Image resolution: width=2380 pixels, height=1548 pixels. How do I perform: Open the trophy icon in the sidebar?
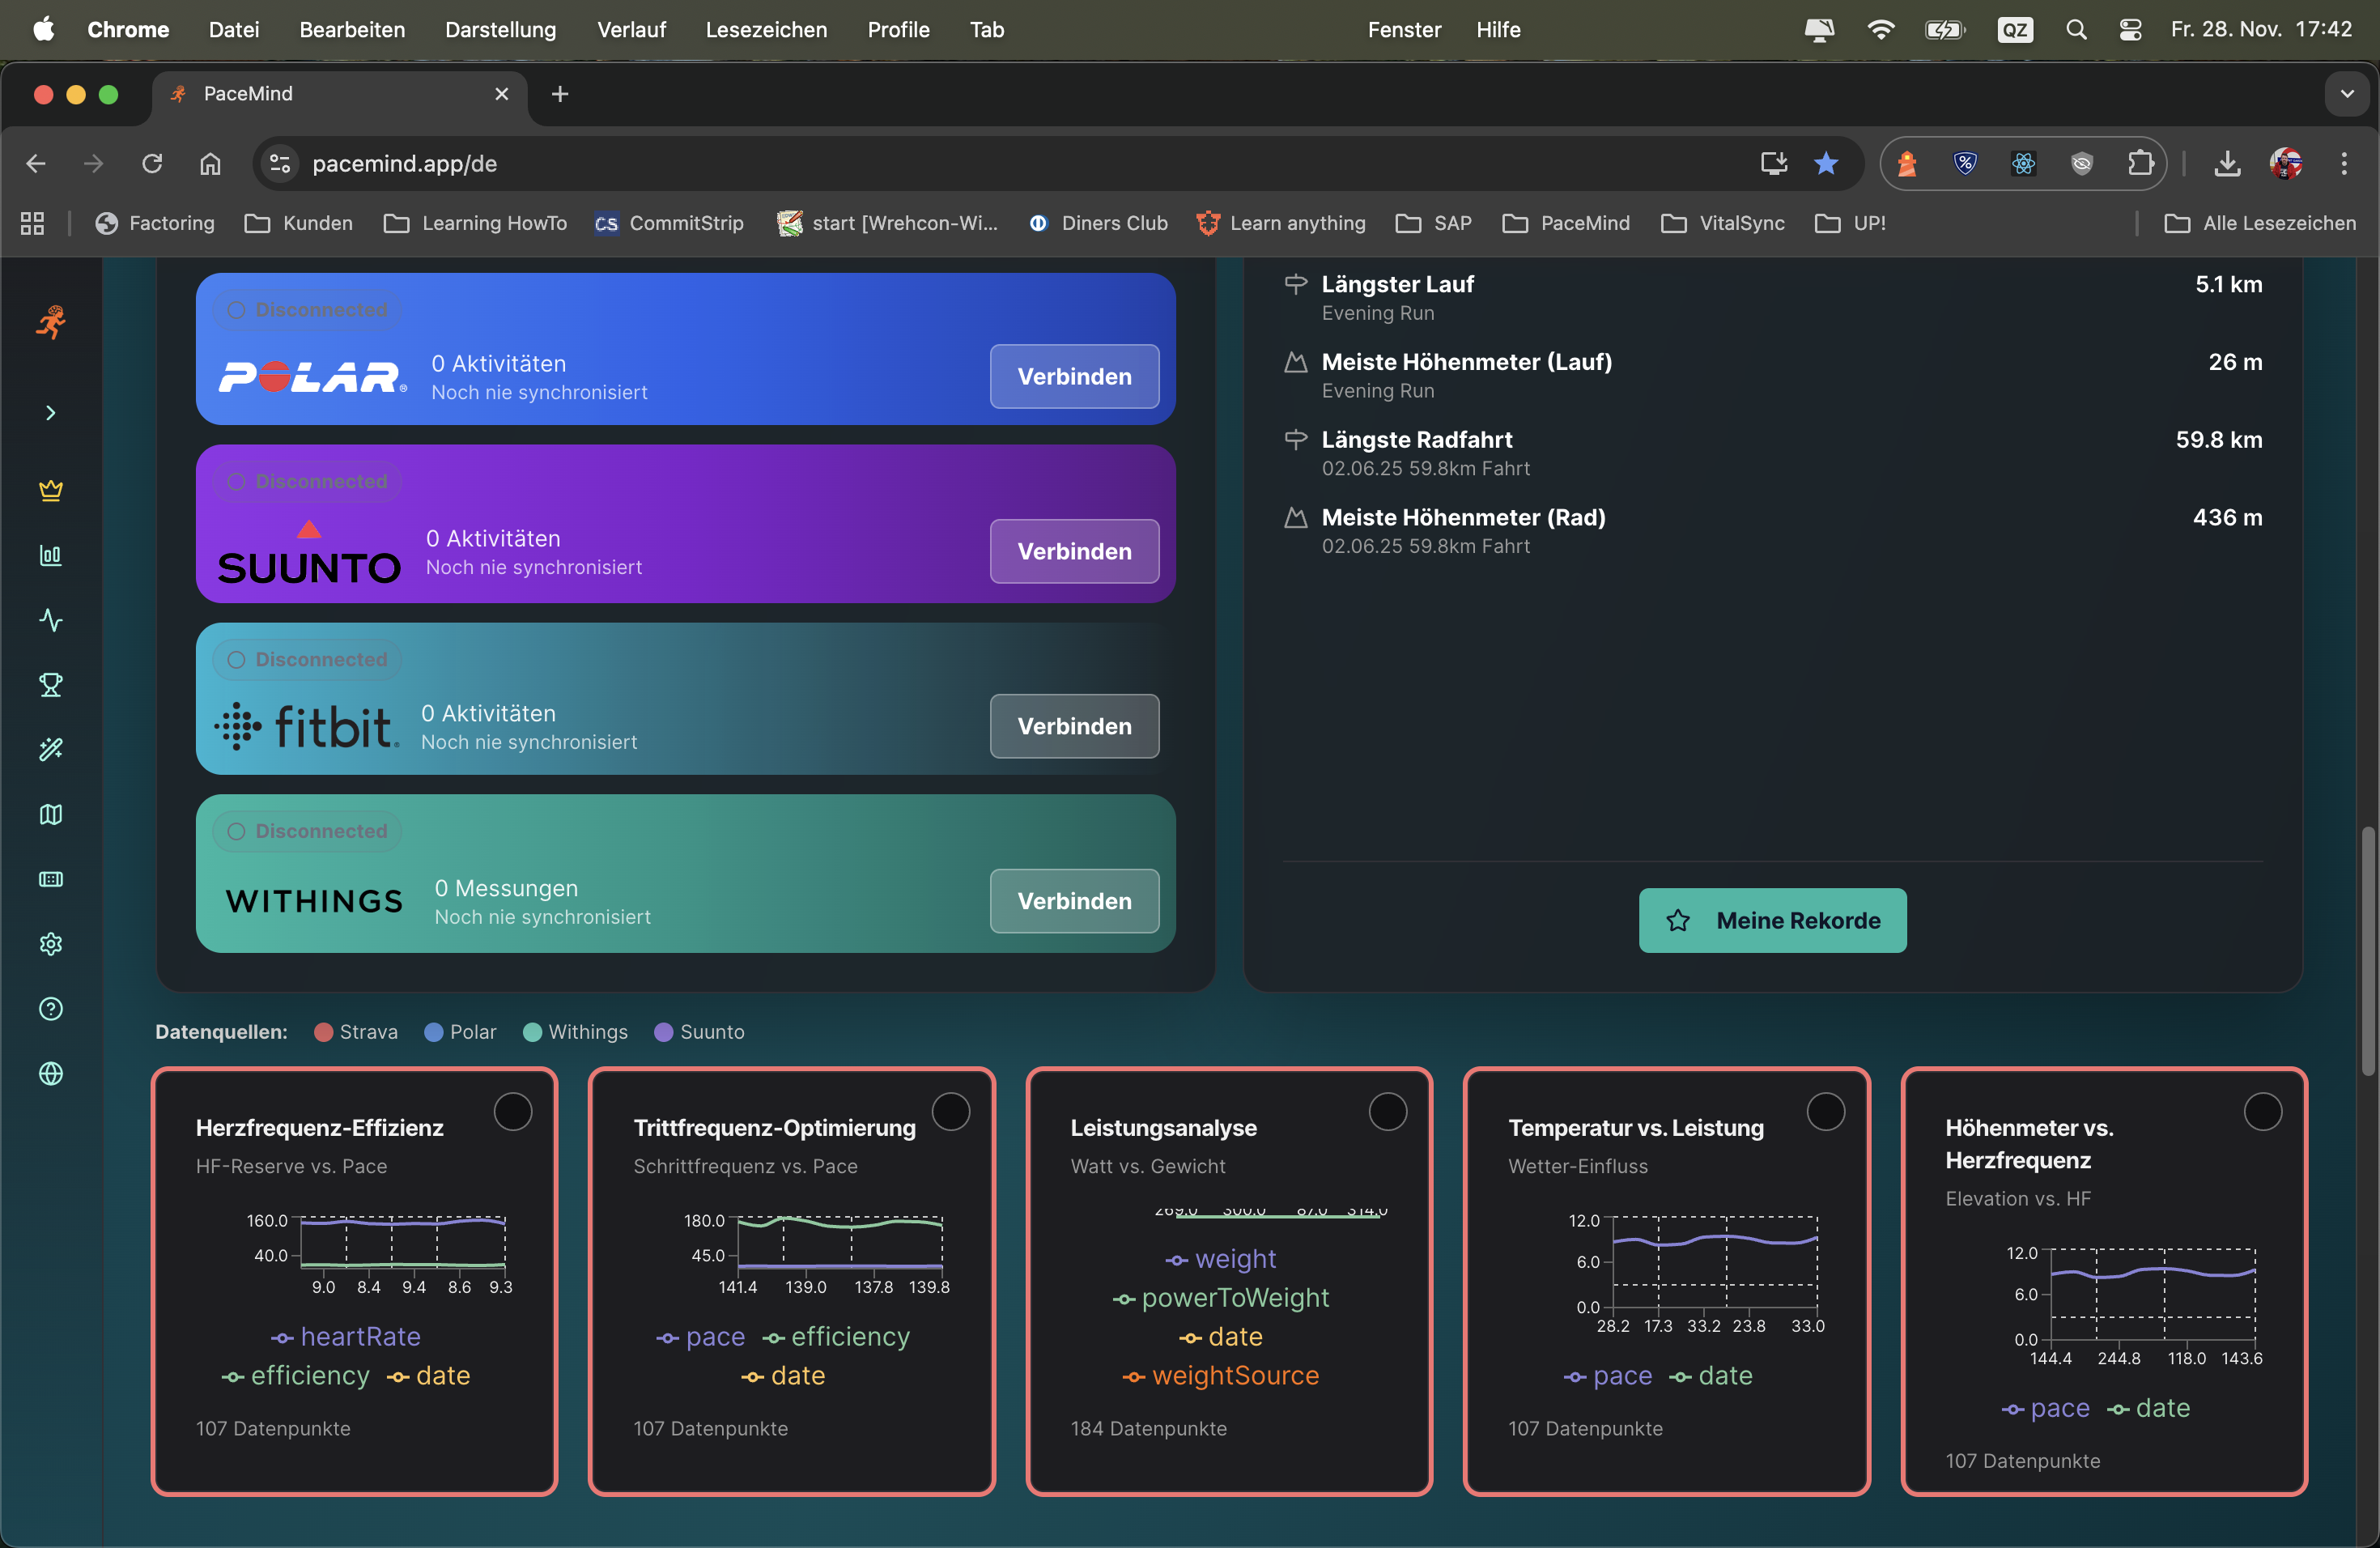pos(51,685)
